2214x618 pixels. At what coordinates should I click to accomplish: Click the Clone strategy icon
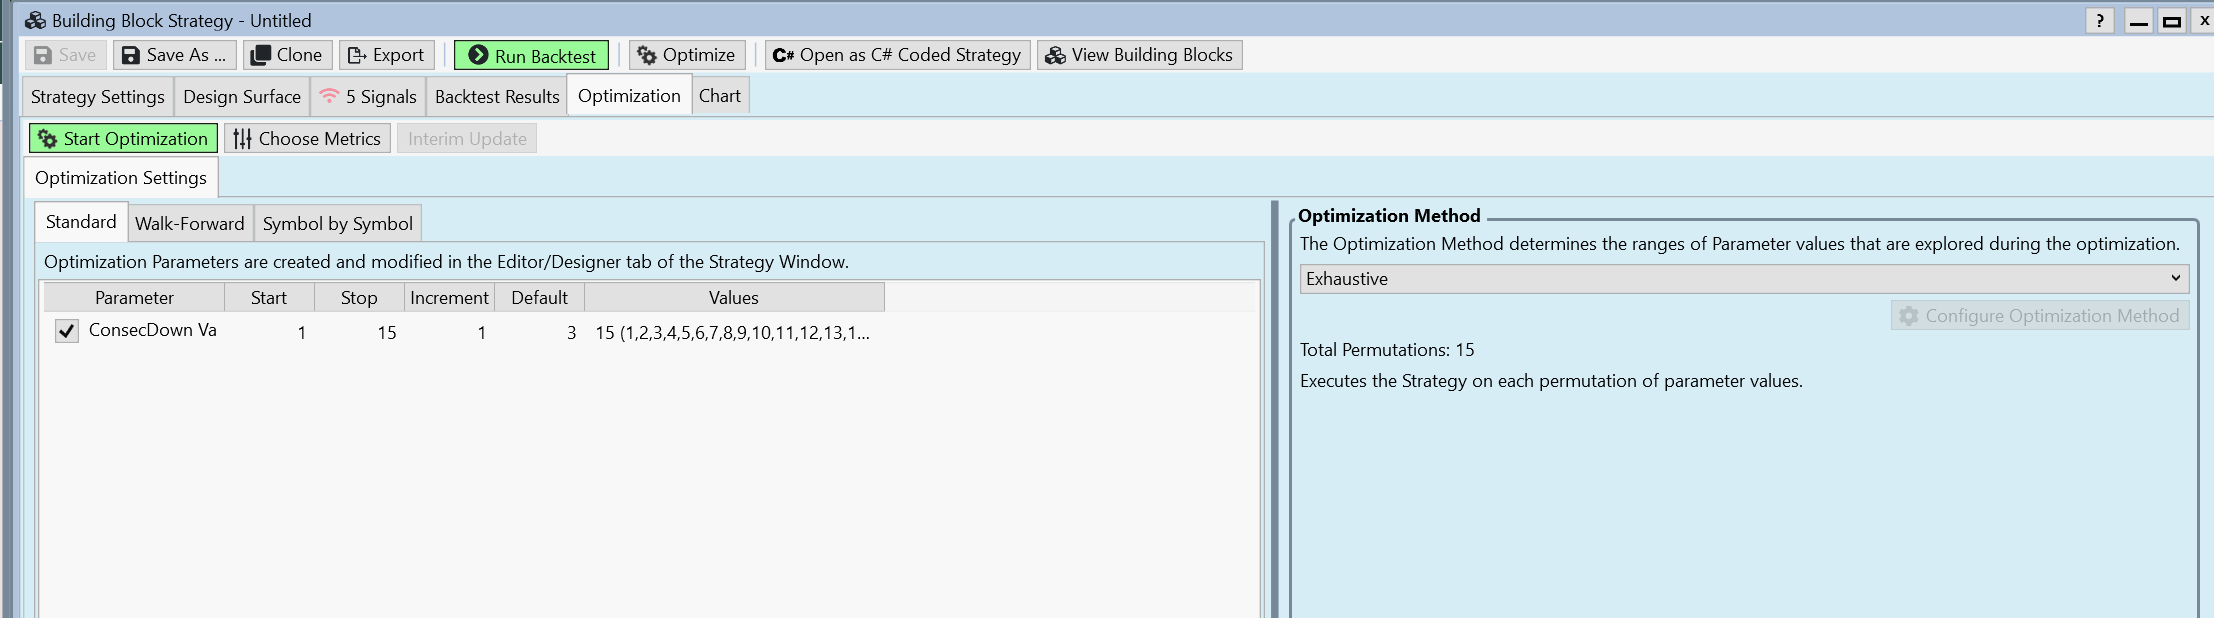coord(261,55)
